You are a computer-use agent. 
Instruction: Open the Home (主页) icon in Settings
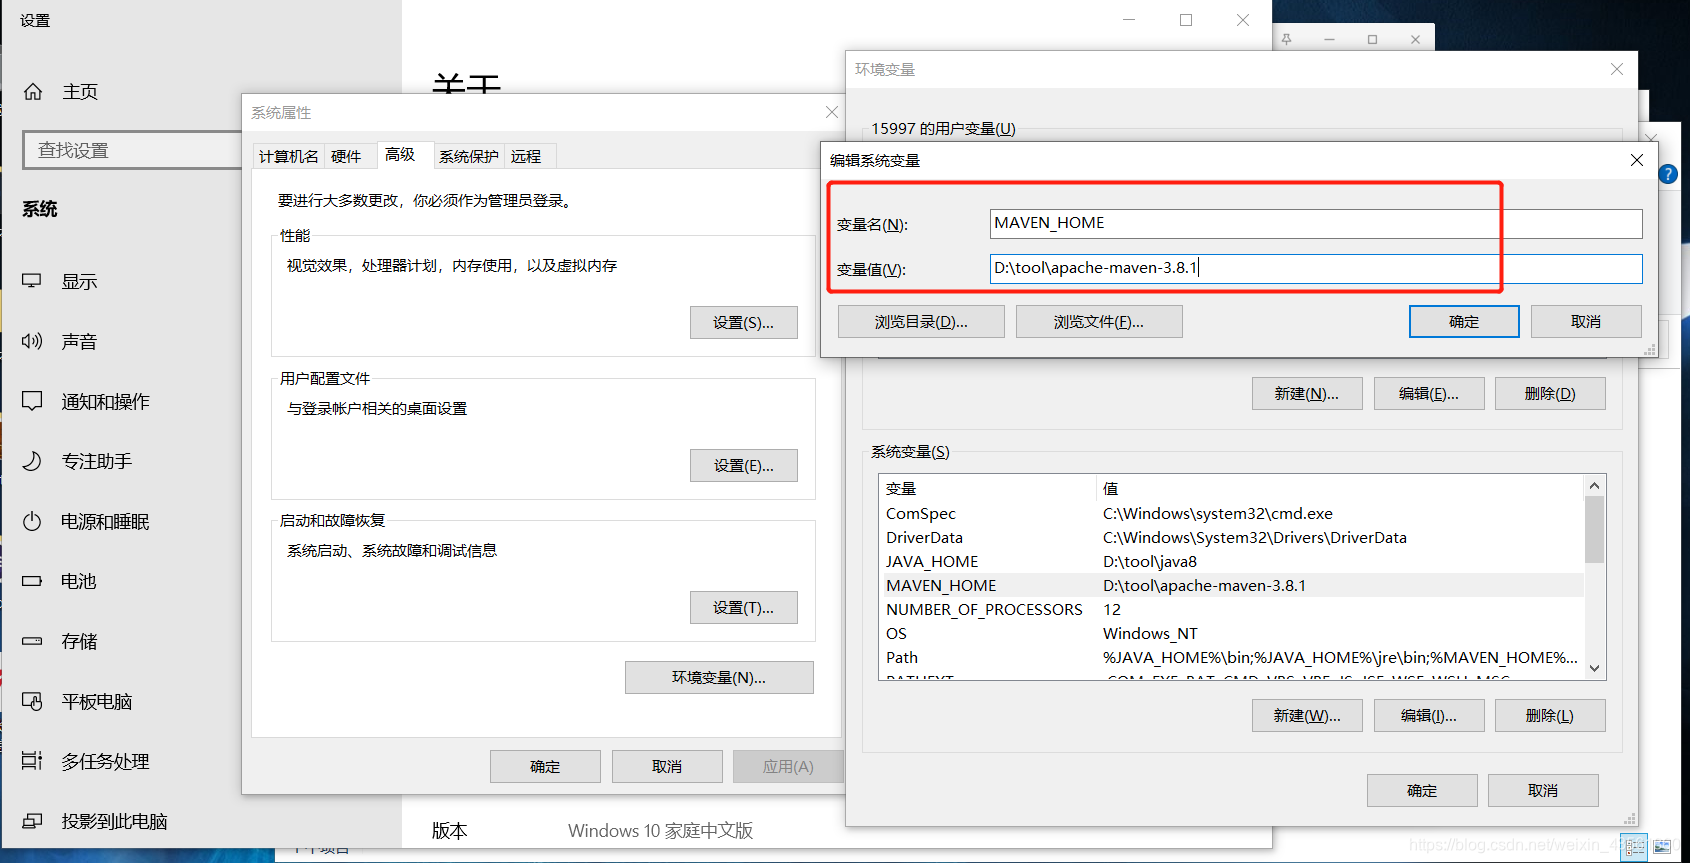(x=33, y=92)
